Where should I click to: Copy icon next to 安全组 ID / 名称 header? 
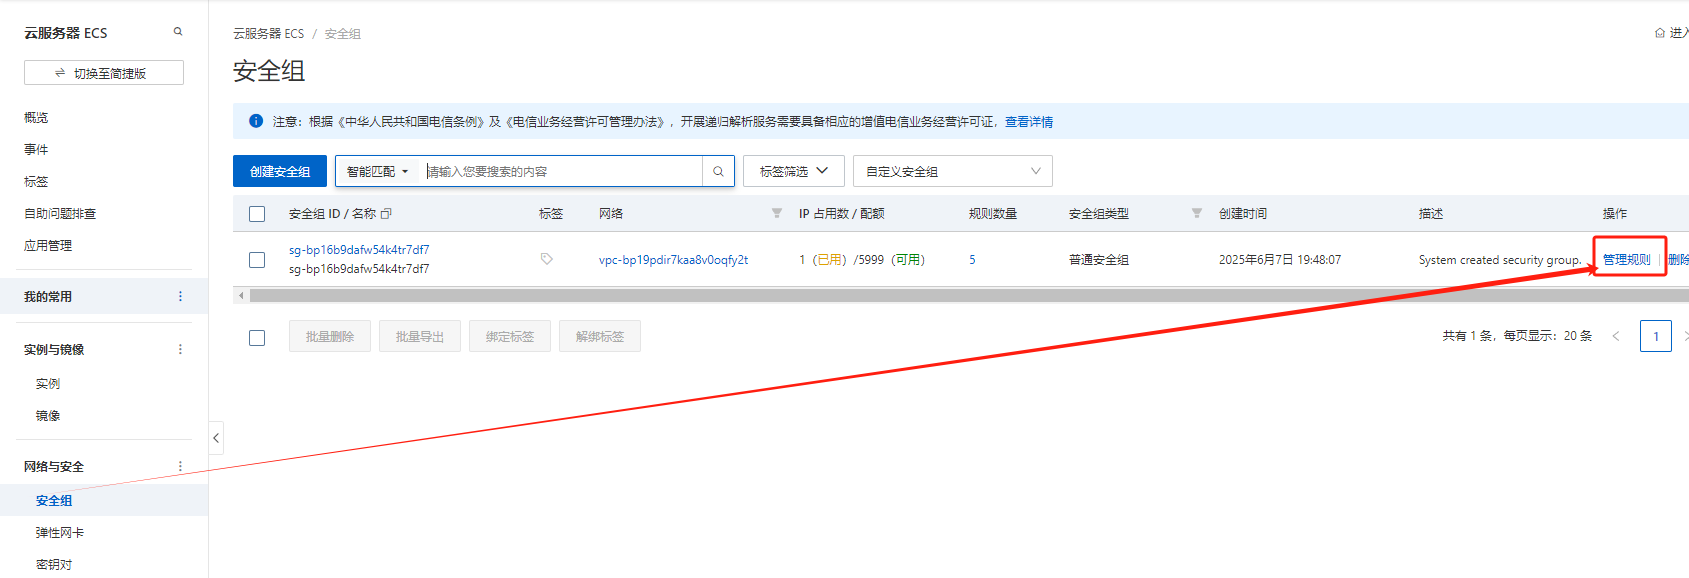[386, 214]
